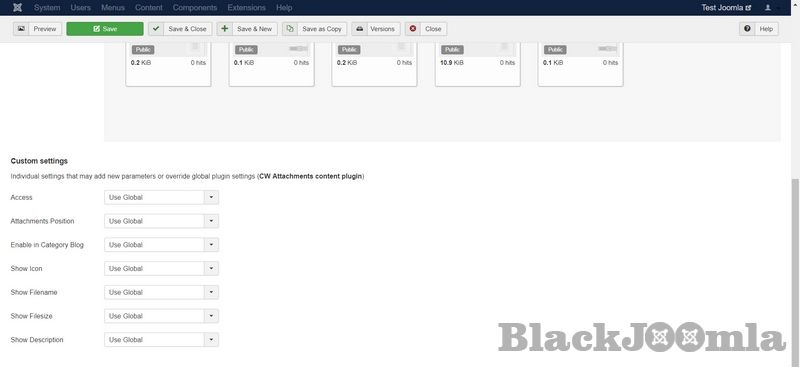The width and height of the screenshot is (800, 367).
Task: Click the Preview image icon
Action: pyautogui.click(x=21, y=29)
